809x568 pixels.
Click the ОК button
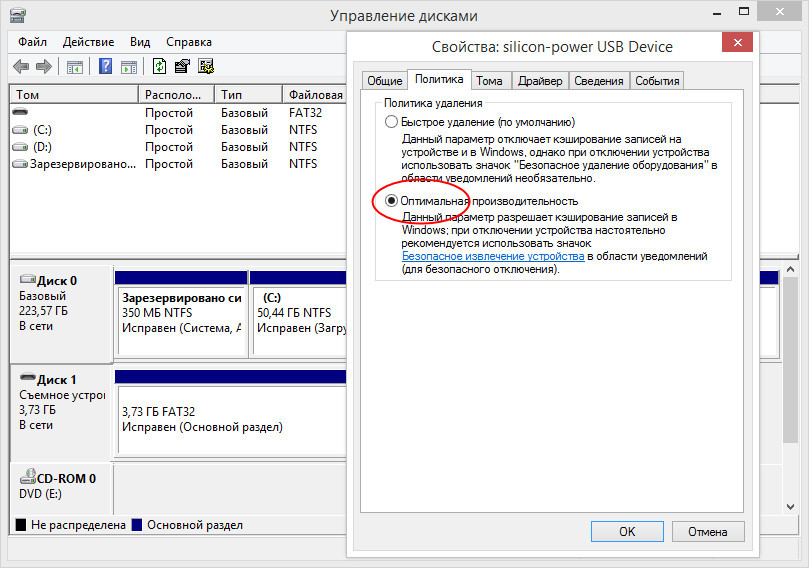coord(627,531)
